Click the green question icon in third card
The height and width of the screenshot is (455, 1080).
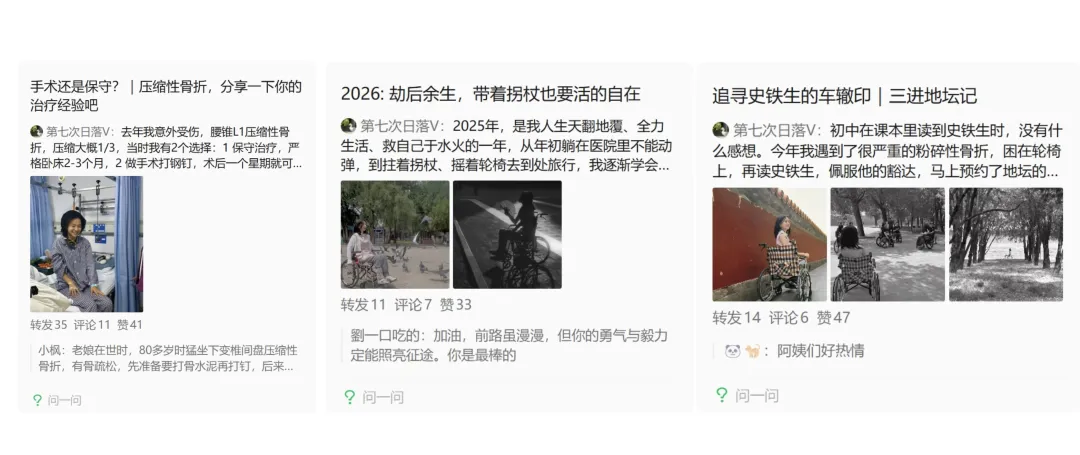pos(721,395)
